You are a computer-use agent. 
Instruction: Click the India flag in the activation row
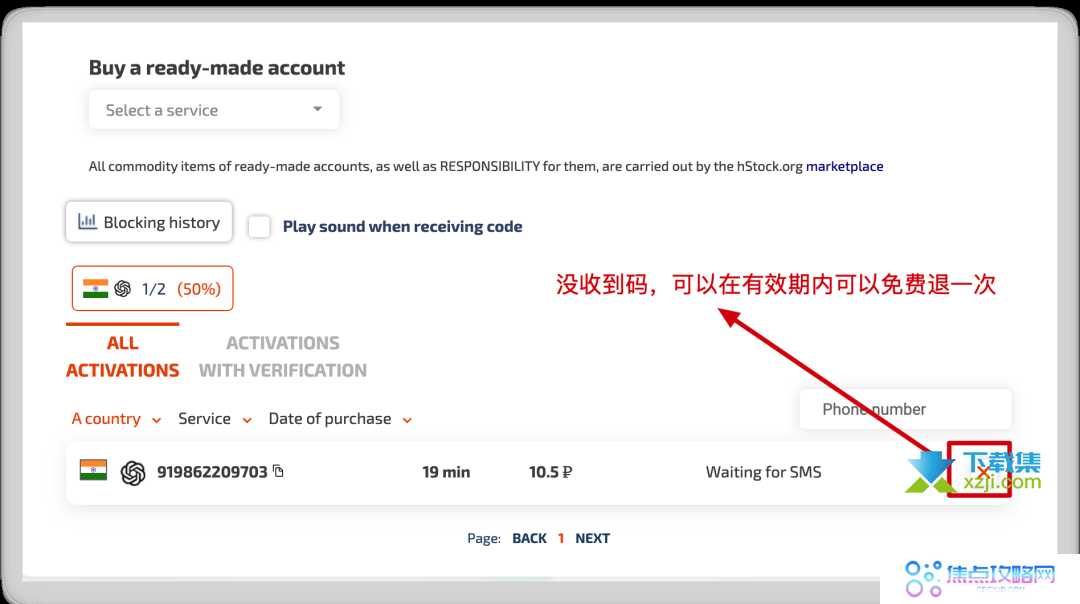coord(94,470)
